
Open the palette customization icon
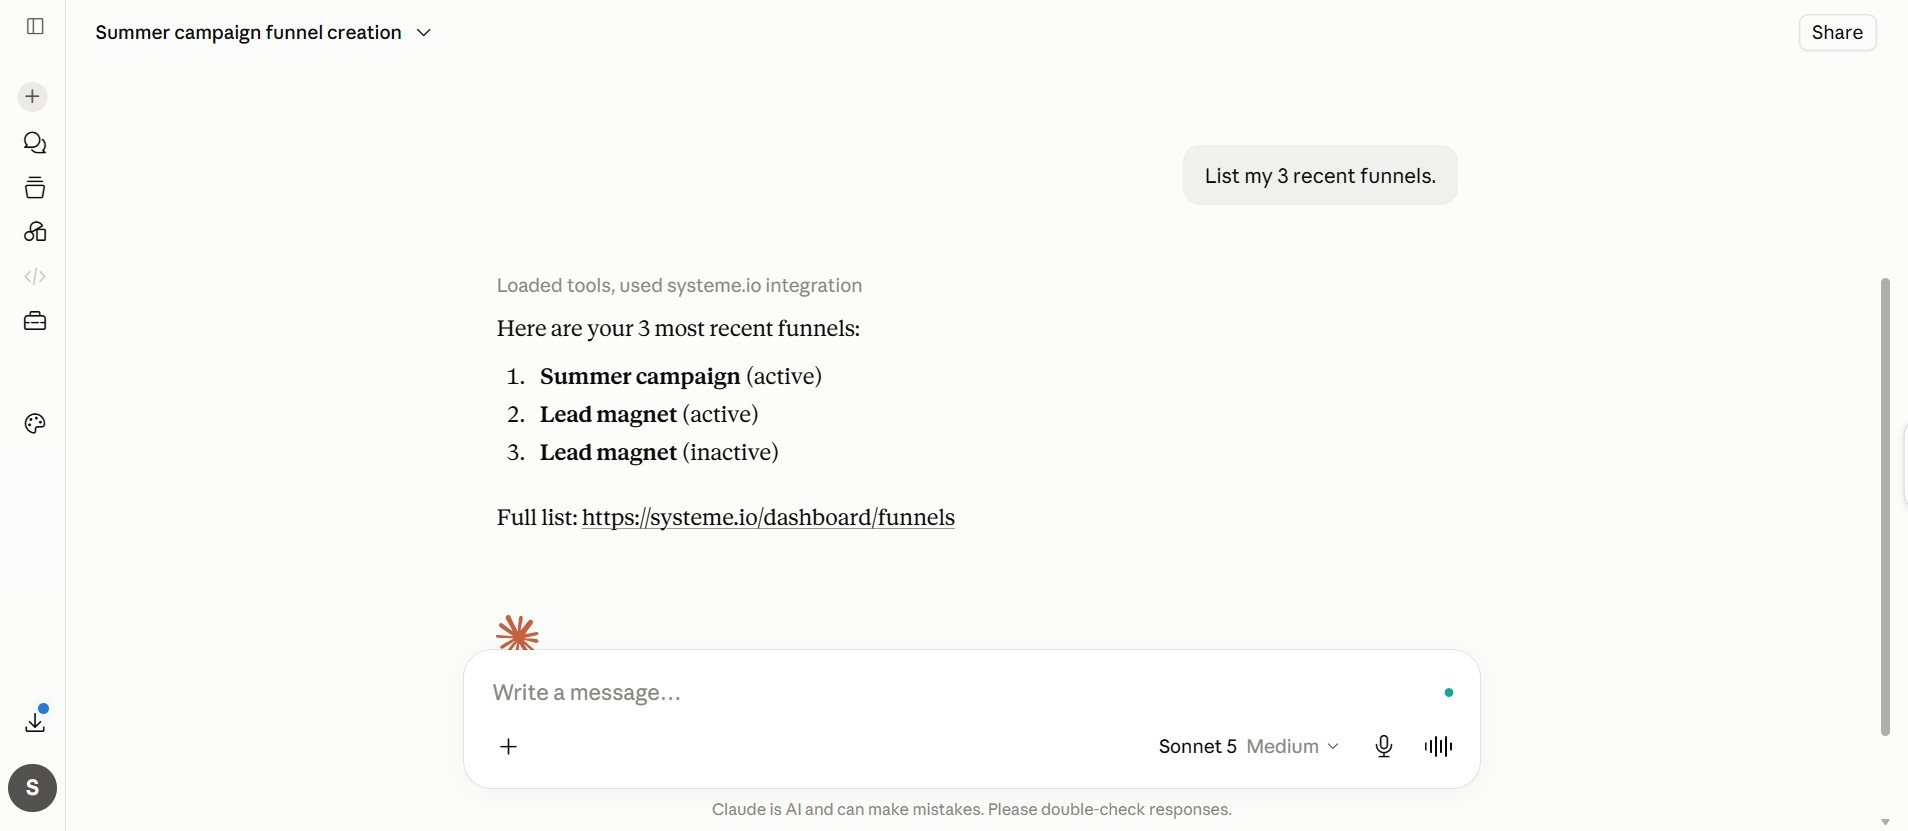pyautogui.click(x=35, y=424)
